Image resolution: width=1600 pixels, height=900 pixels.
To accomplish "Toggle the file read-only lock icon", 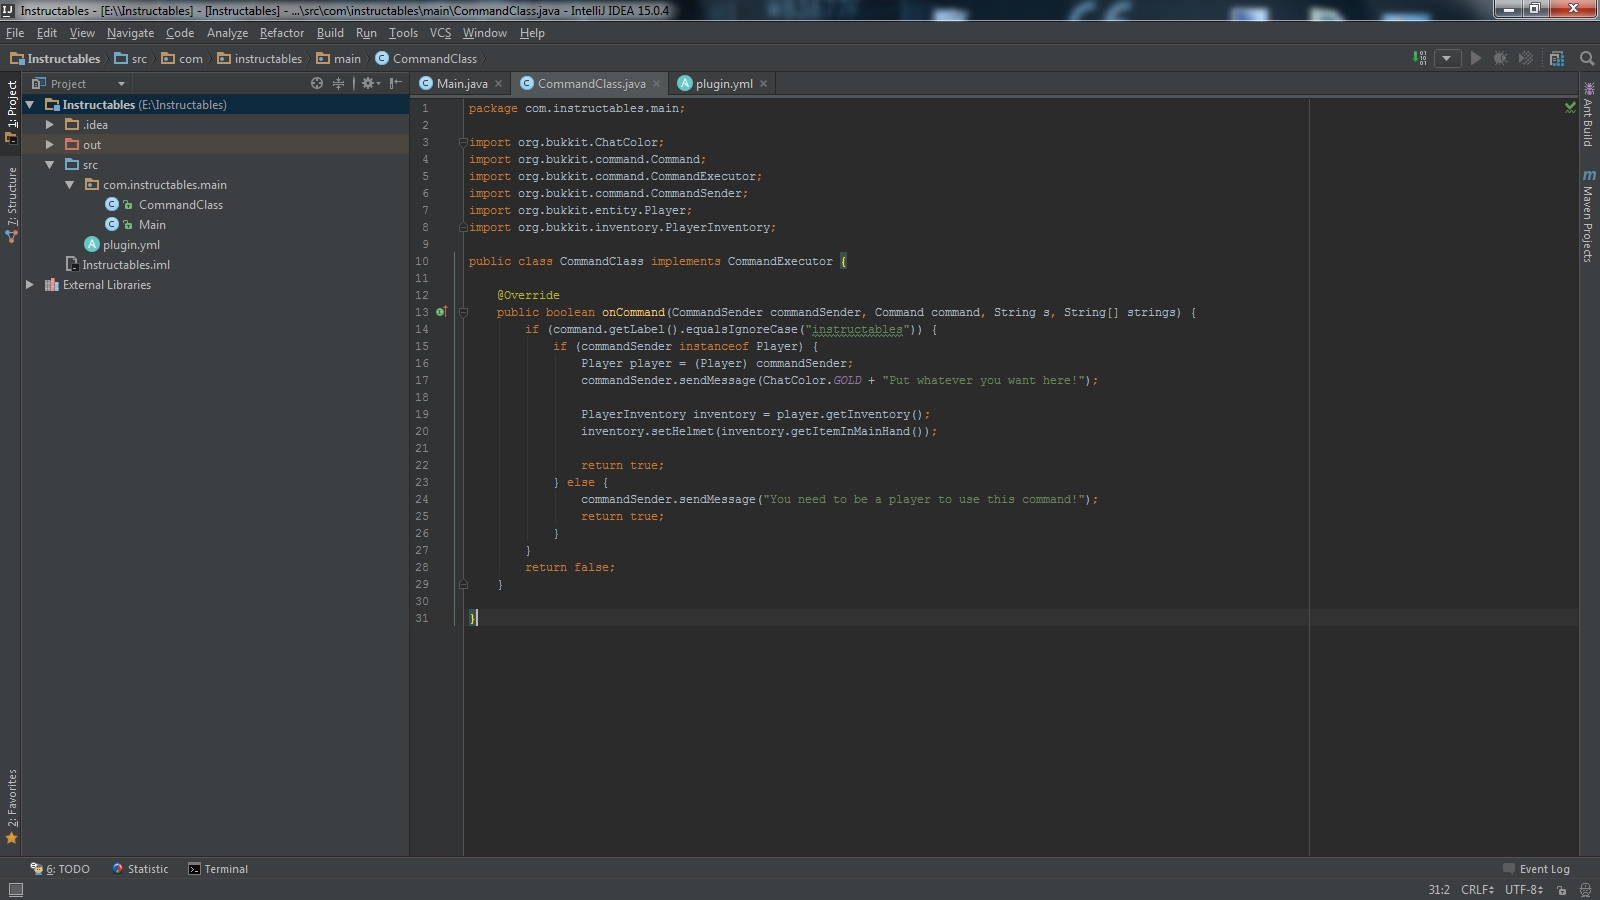I will (x=1561, y=889).
